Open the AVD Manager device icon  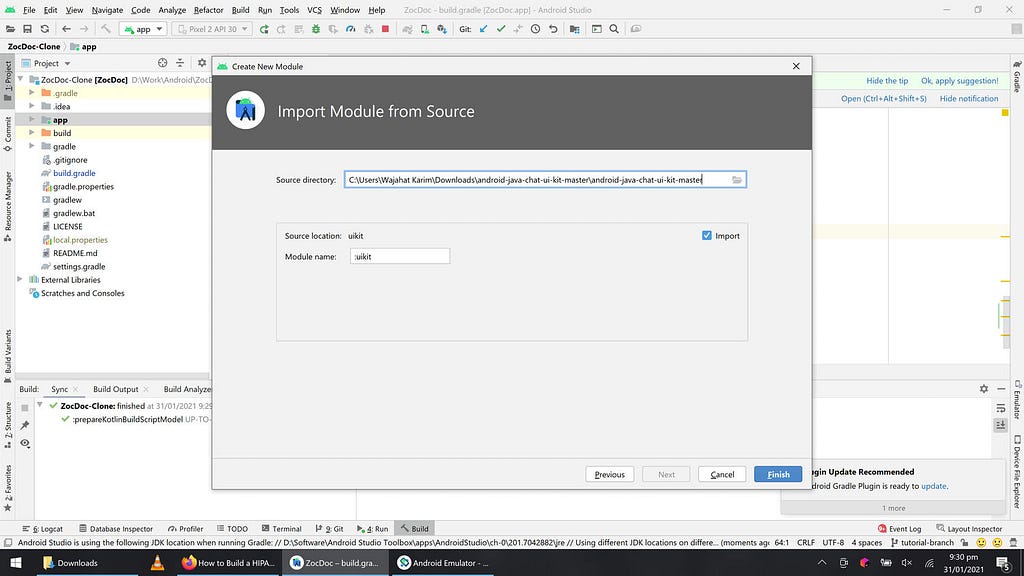click(425, 29)
